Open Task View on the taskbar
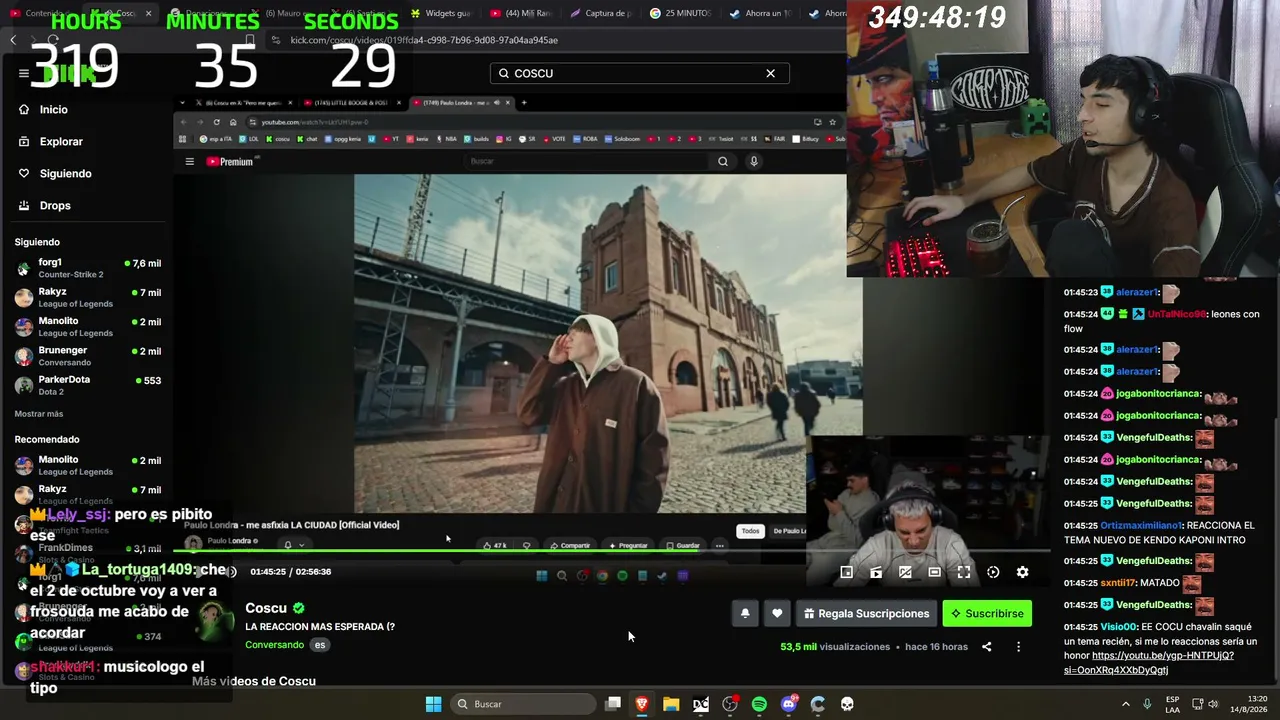The height and width of the screenshot is (720, 1280). click(613, 704)
